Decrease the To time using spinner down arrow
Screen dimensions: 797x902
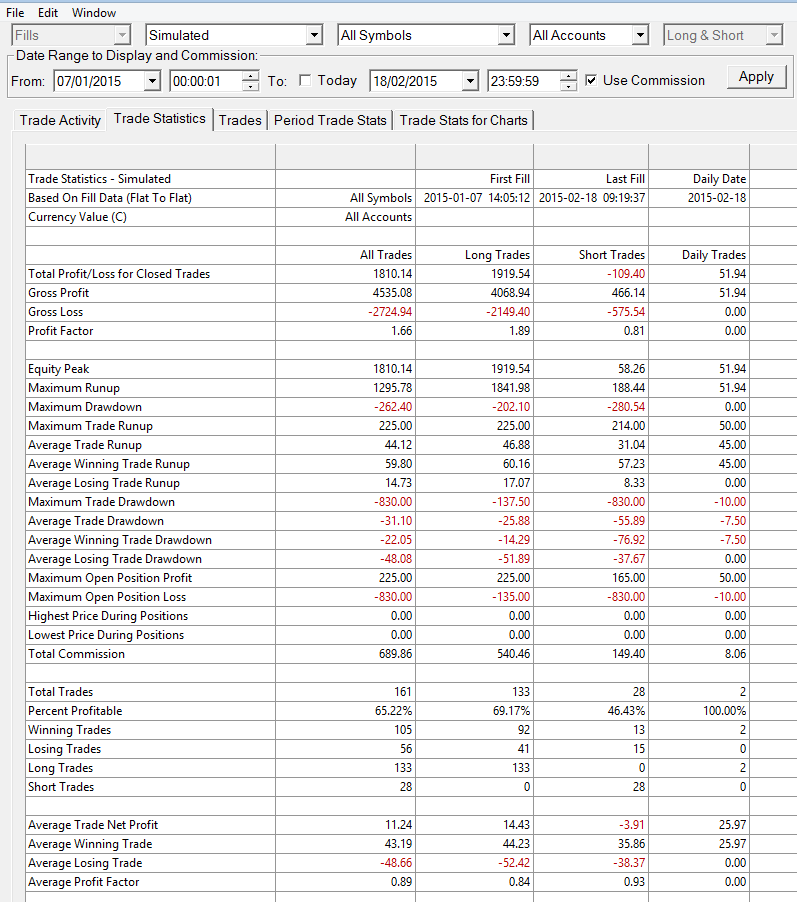click(x=568, y=86)
